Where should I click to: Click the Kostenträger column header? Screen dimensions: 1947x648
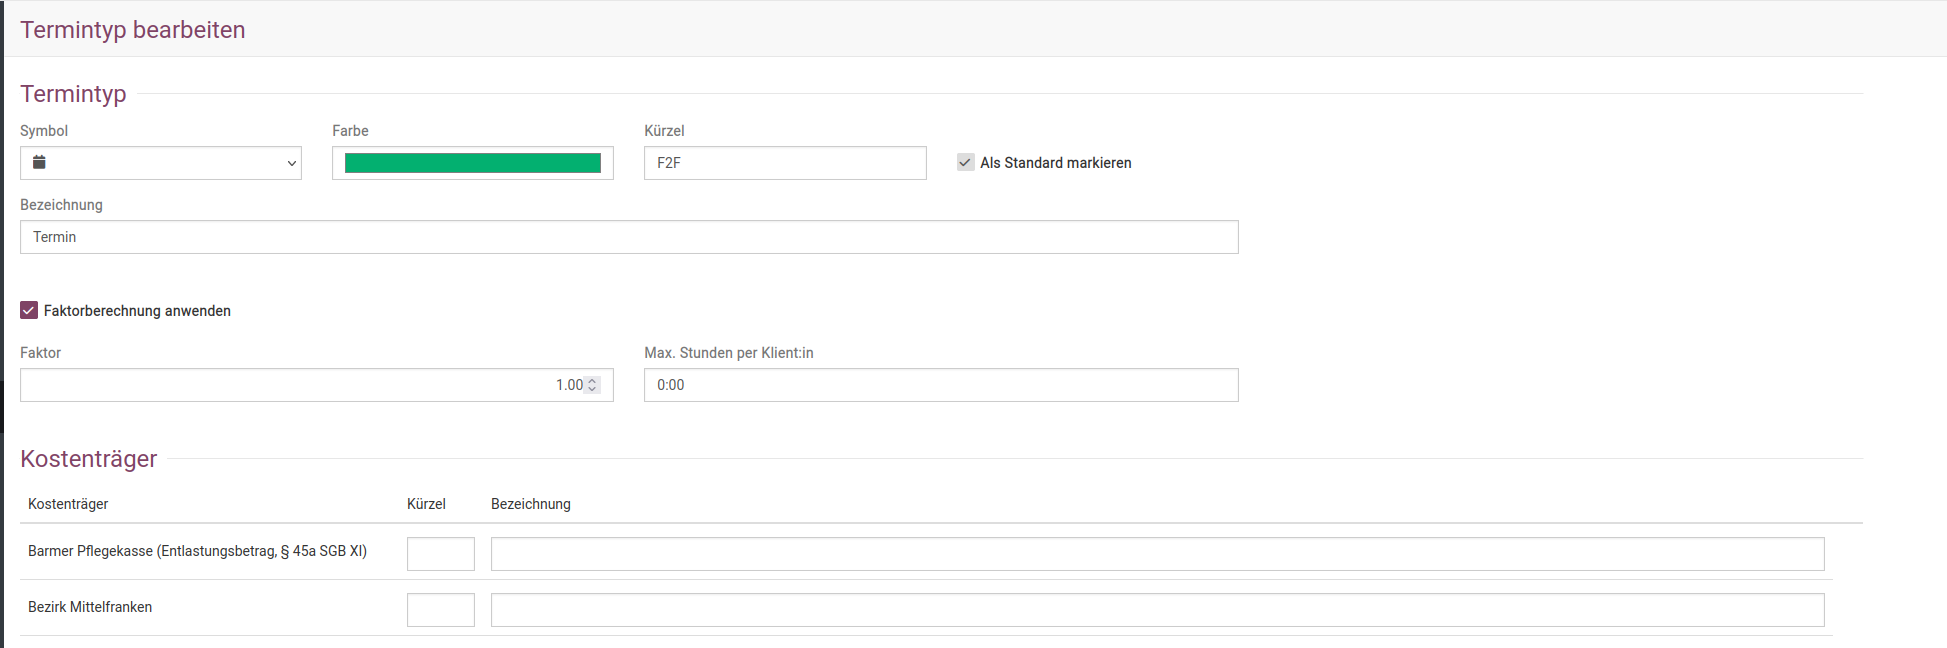coord(68,504)
